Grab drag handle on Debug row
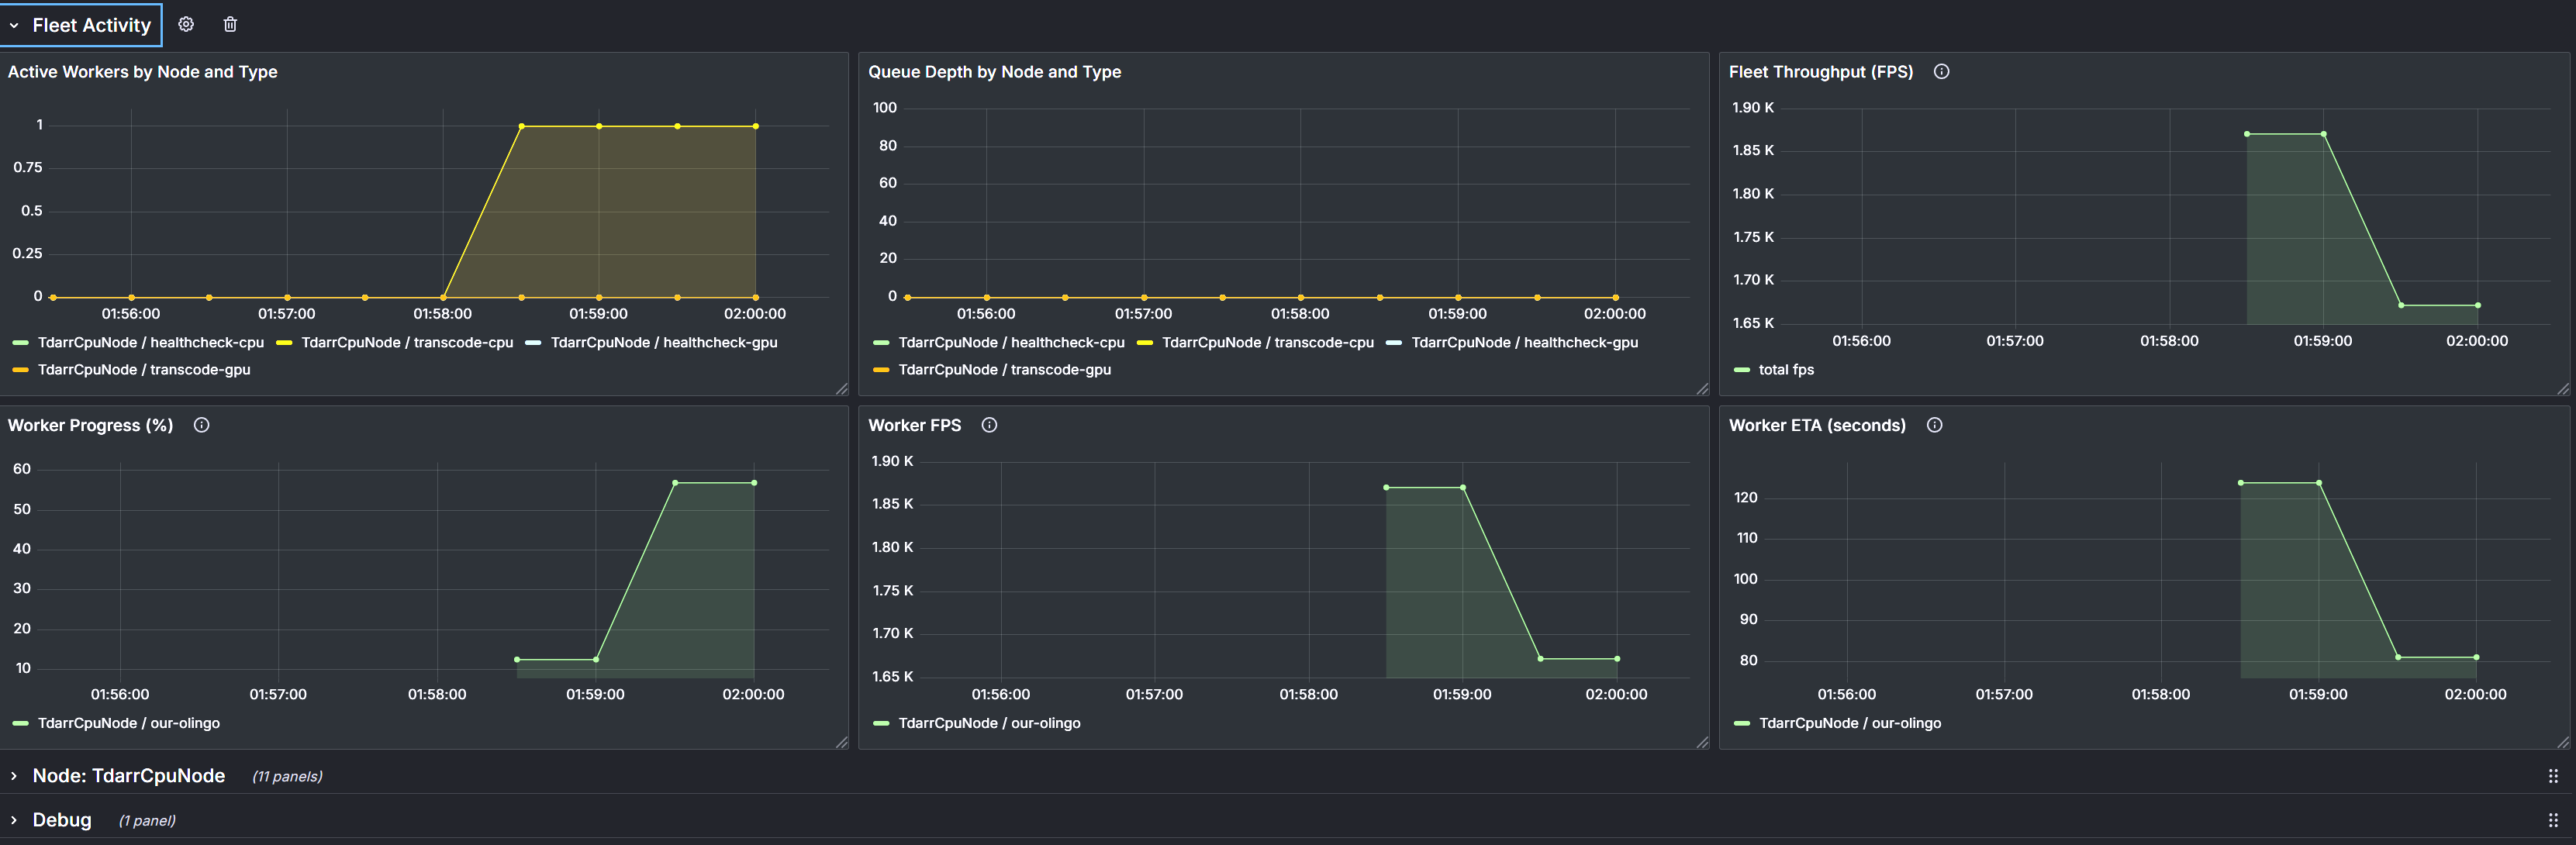 tap(2552, 820)
